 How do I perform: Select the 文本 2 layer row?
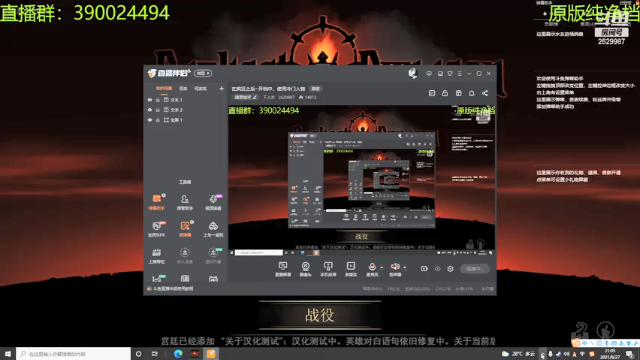click(185, 110)
